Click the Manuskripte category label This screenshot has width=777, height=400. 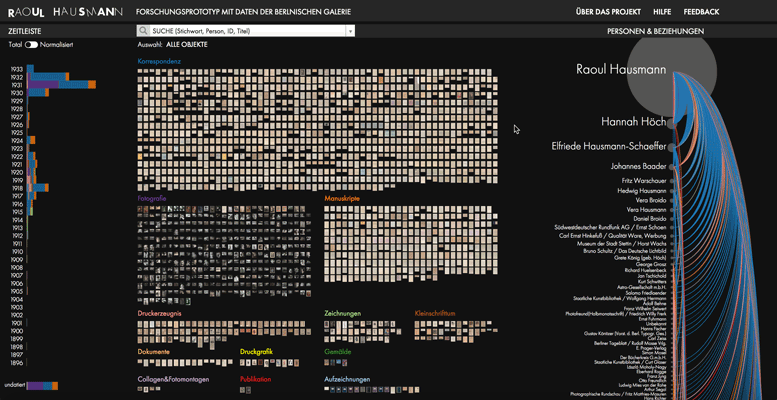[x=342, y=199]
